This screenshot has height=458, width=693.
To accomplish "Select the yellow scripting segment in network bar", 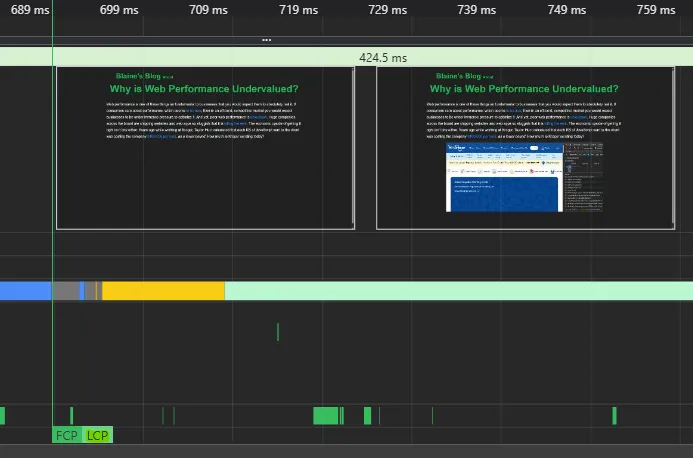I will pos(164,291).
